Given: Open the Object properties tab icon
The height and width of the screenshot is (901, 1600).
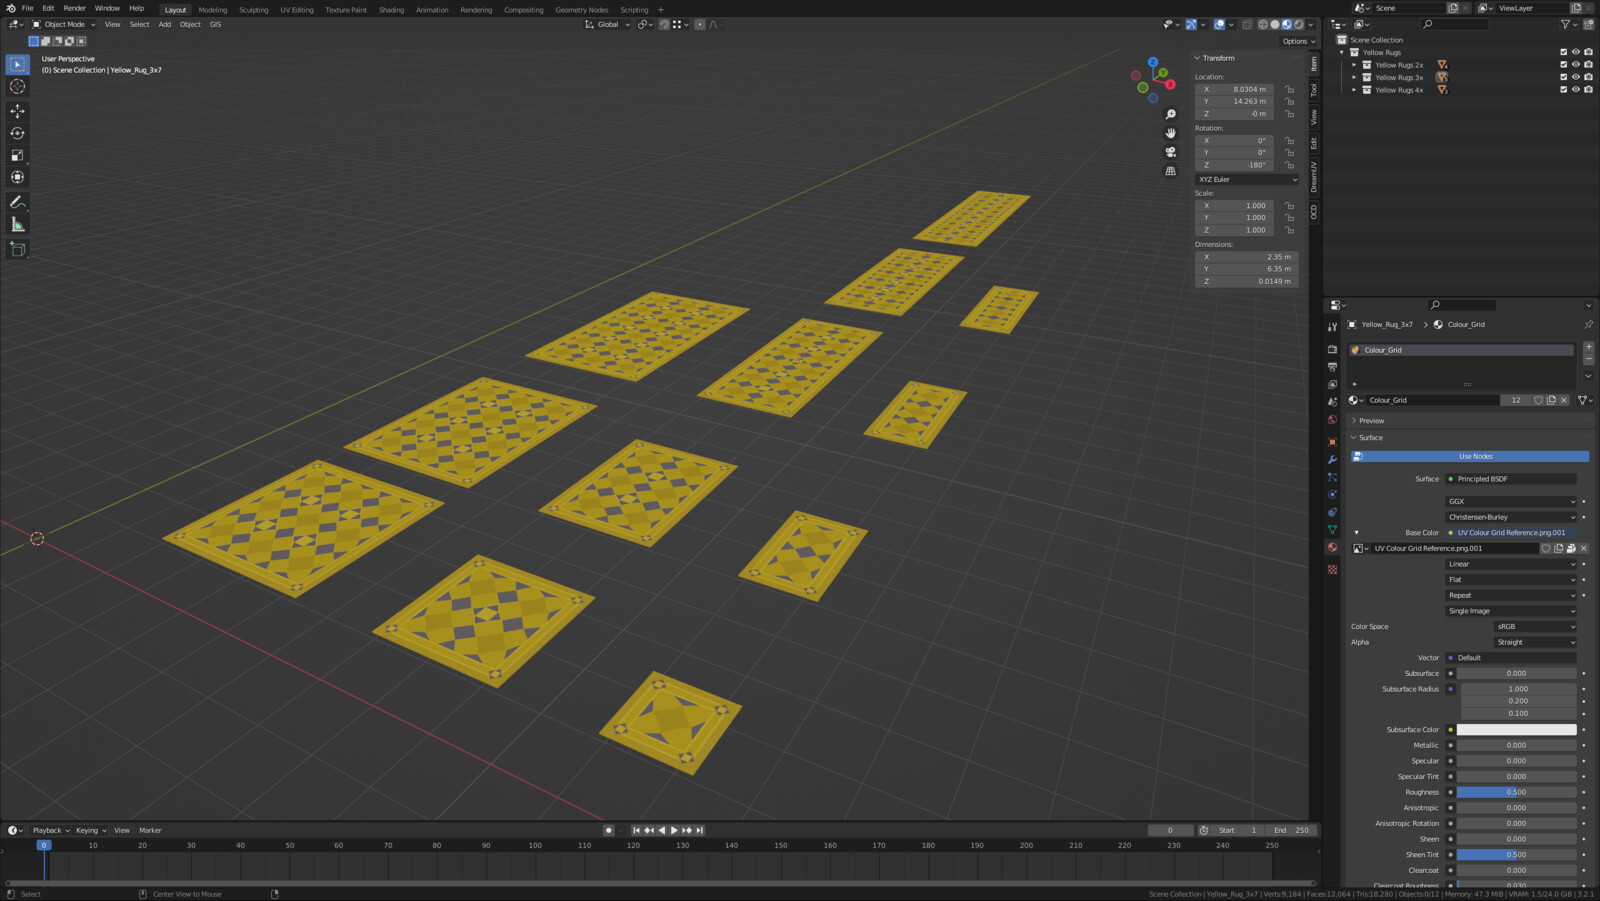Looking at the screenshot, I should (1332, 442).
